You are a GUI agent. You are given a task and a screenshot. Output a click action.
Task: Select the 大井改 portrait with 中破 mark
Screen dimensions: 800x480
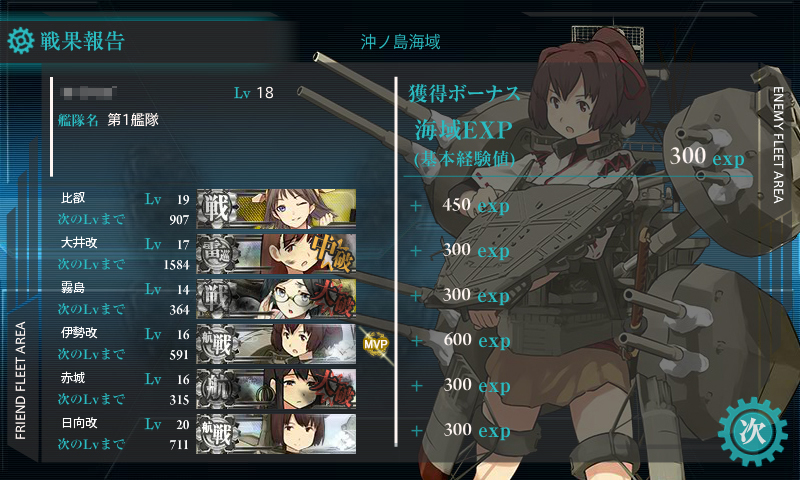coord(276,254)
